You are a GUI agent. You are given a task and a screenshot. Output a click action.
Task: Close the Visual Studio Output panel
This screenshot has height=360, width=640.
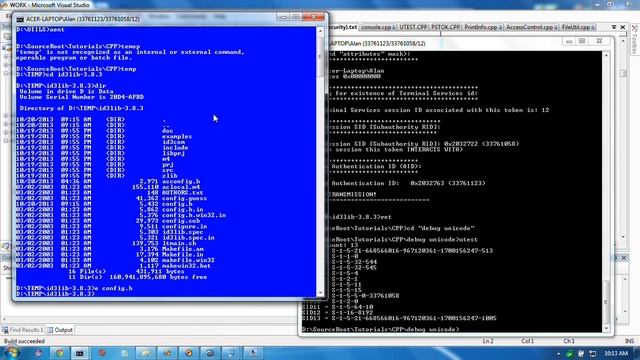point(624,258)
